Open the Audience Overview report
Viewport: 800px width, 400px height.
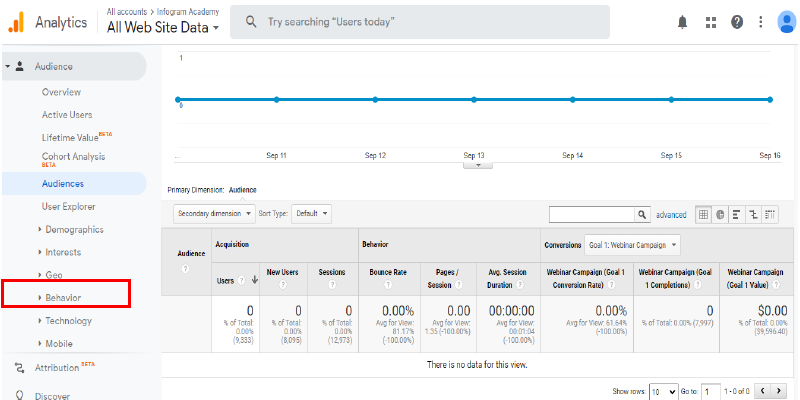pos(61,92)
